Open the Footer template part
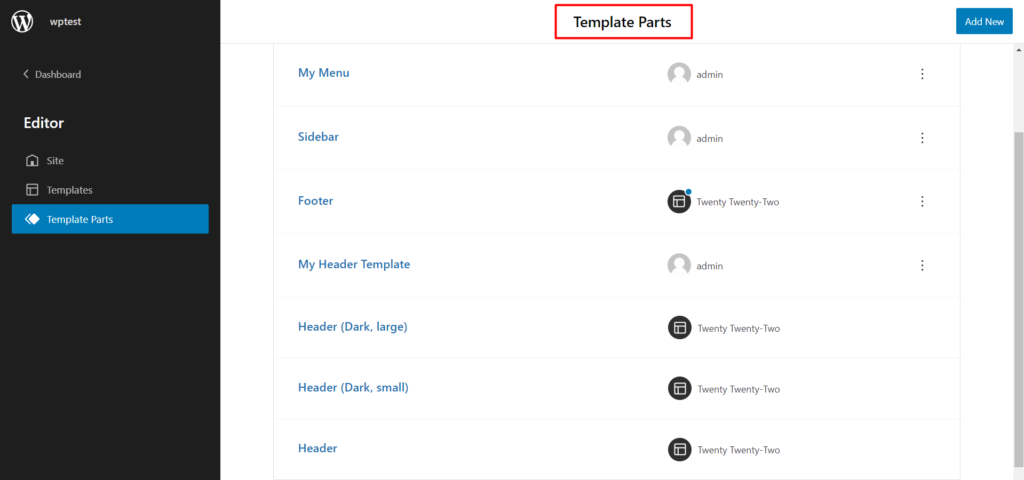The image size is (1024, 480). coord(316,201)
